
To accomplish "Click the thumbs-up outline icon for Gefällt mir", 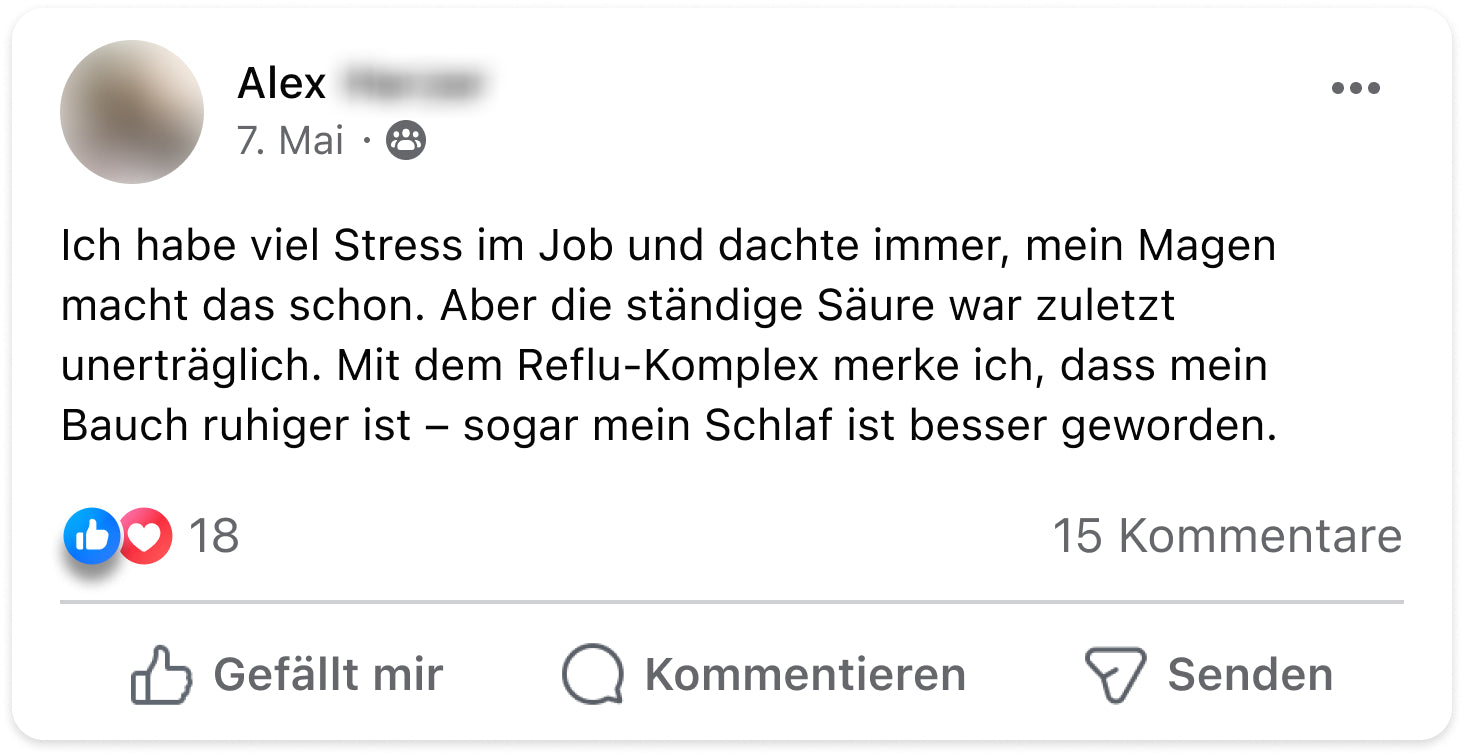I will (x=161, y=674).
